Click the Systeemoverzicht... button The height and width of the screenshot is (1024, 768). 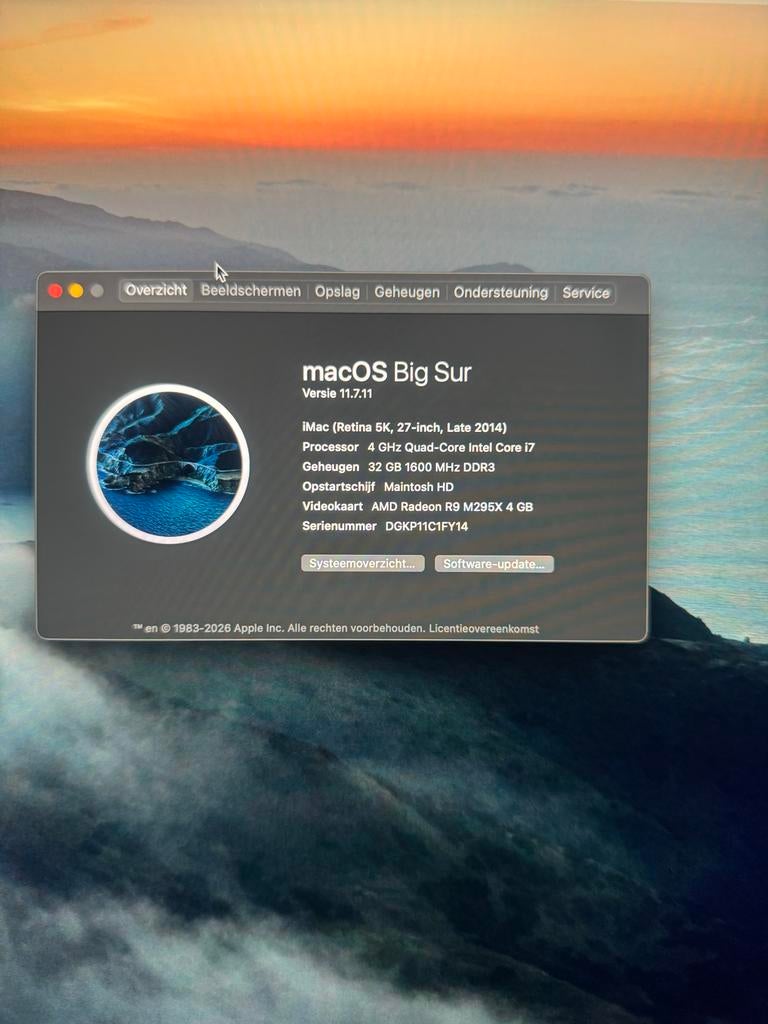click(362, 564)
